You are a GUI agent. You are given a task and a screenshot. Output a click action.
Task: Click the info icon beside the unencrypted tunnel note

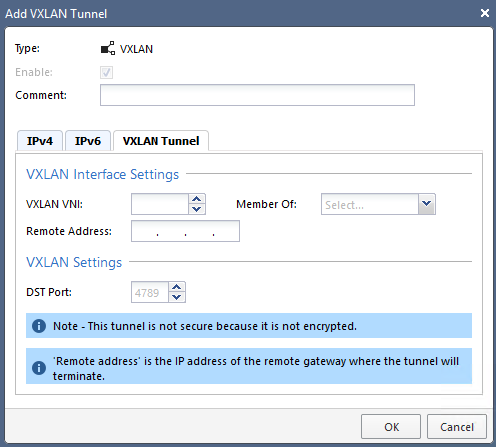(x=39, y=326)
